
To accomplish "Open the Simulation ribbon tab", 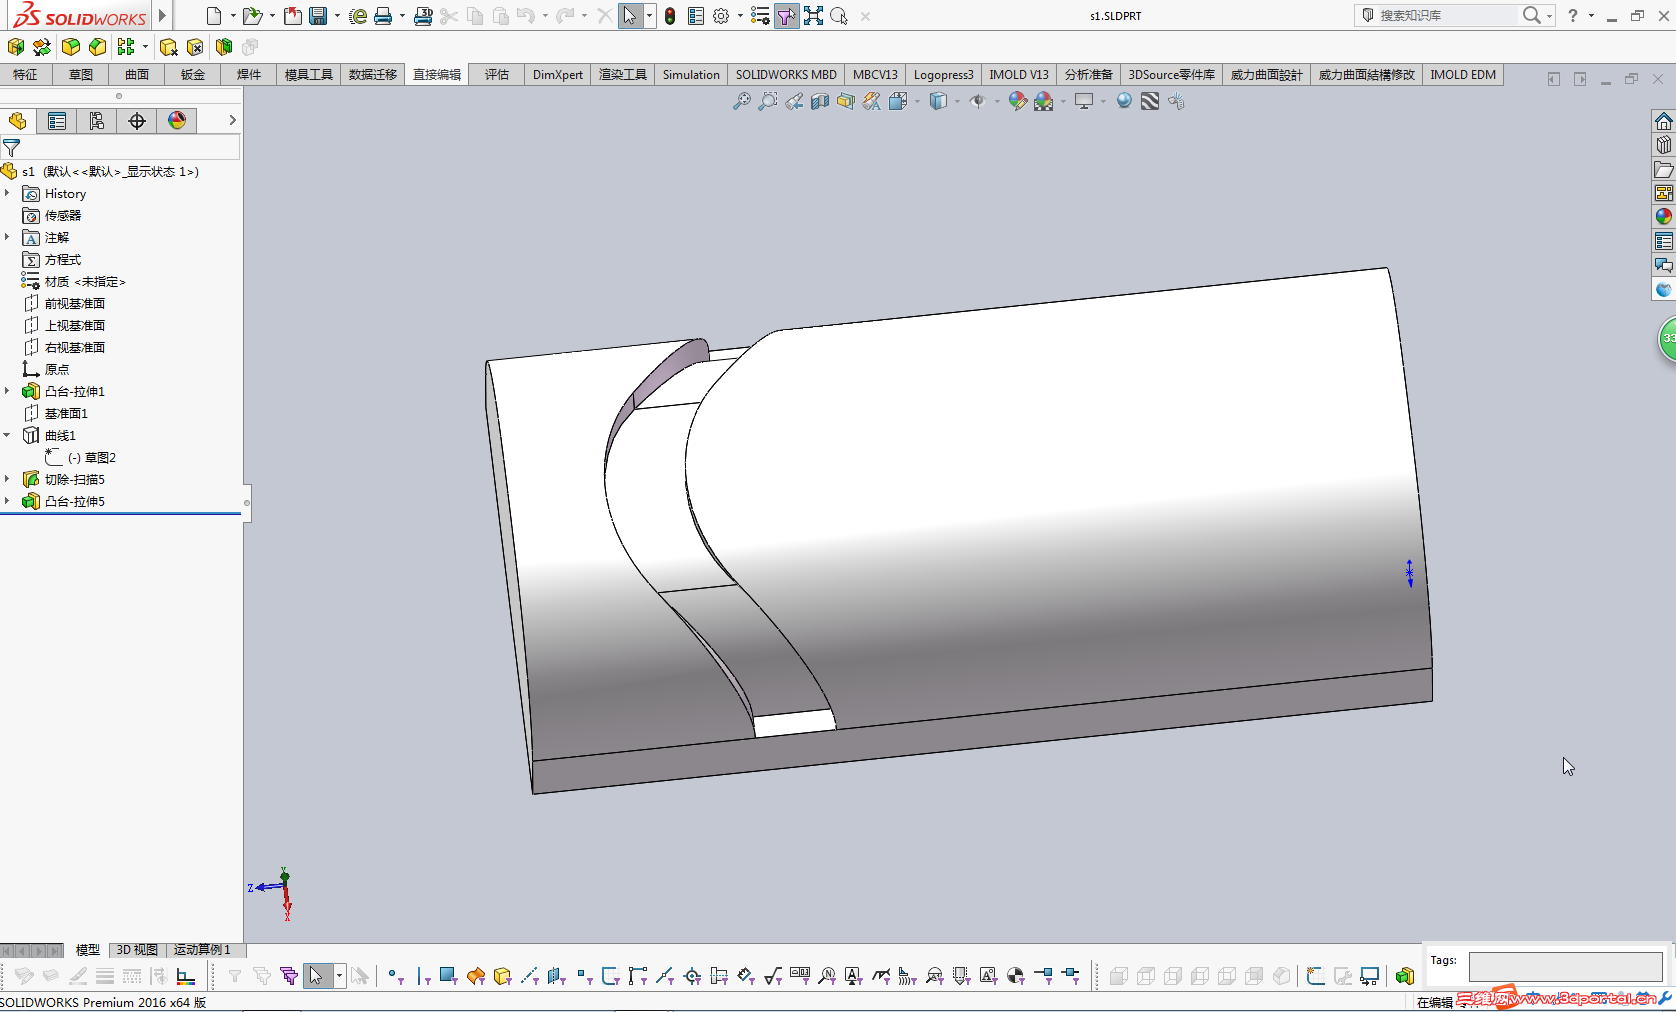I will (x=690, y=75).
